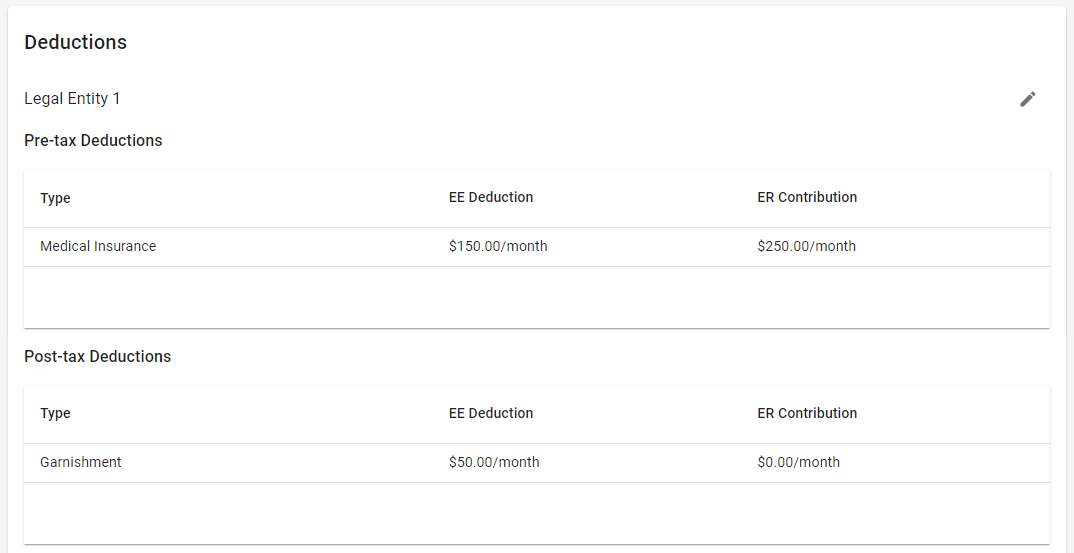
Task: Click the $50.00/month Garnishment deduction value
Action: [494, 462]
